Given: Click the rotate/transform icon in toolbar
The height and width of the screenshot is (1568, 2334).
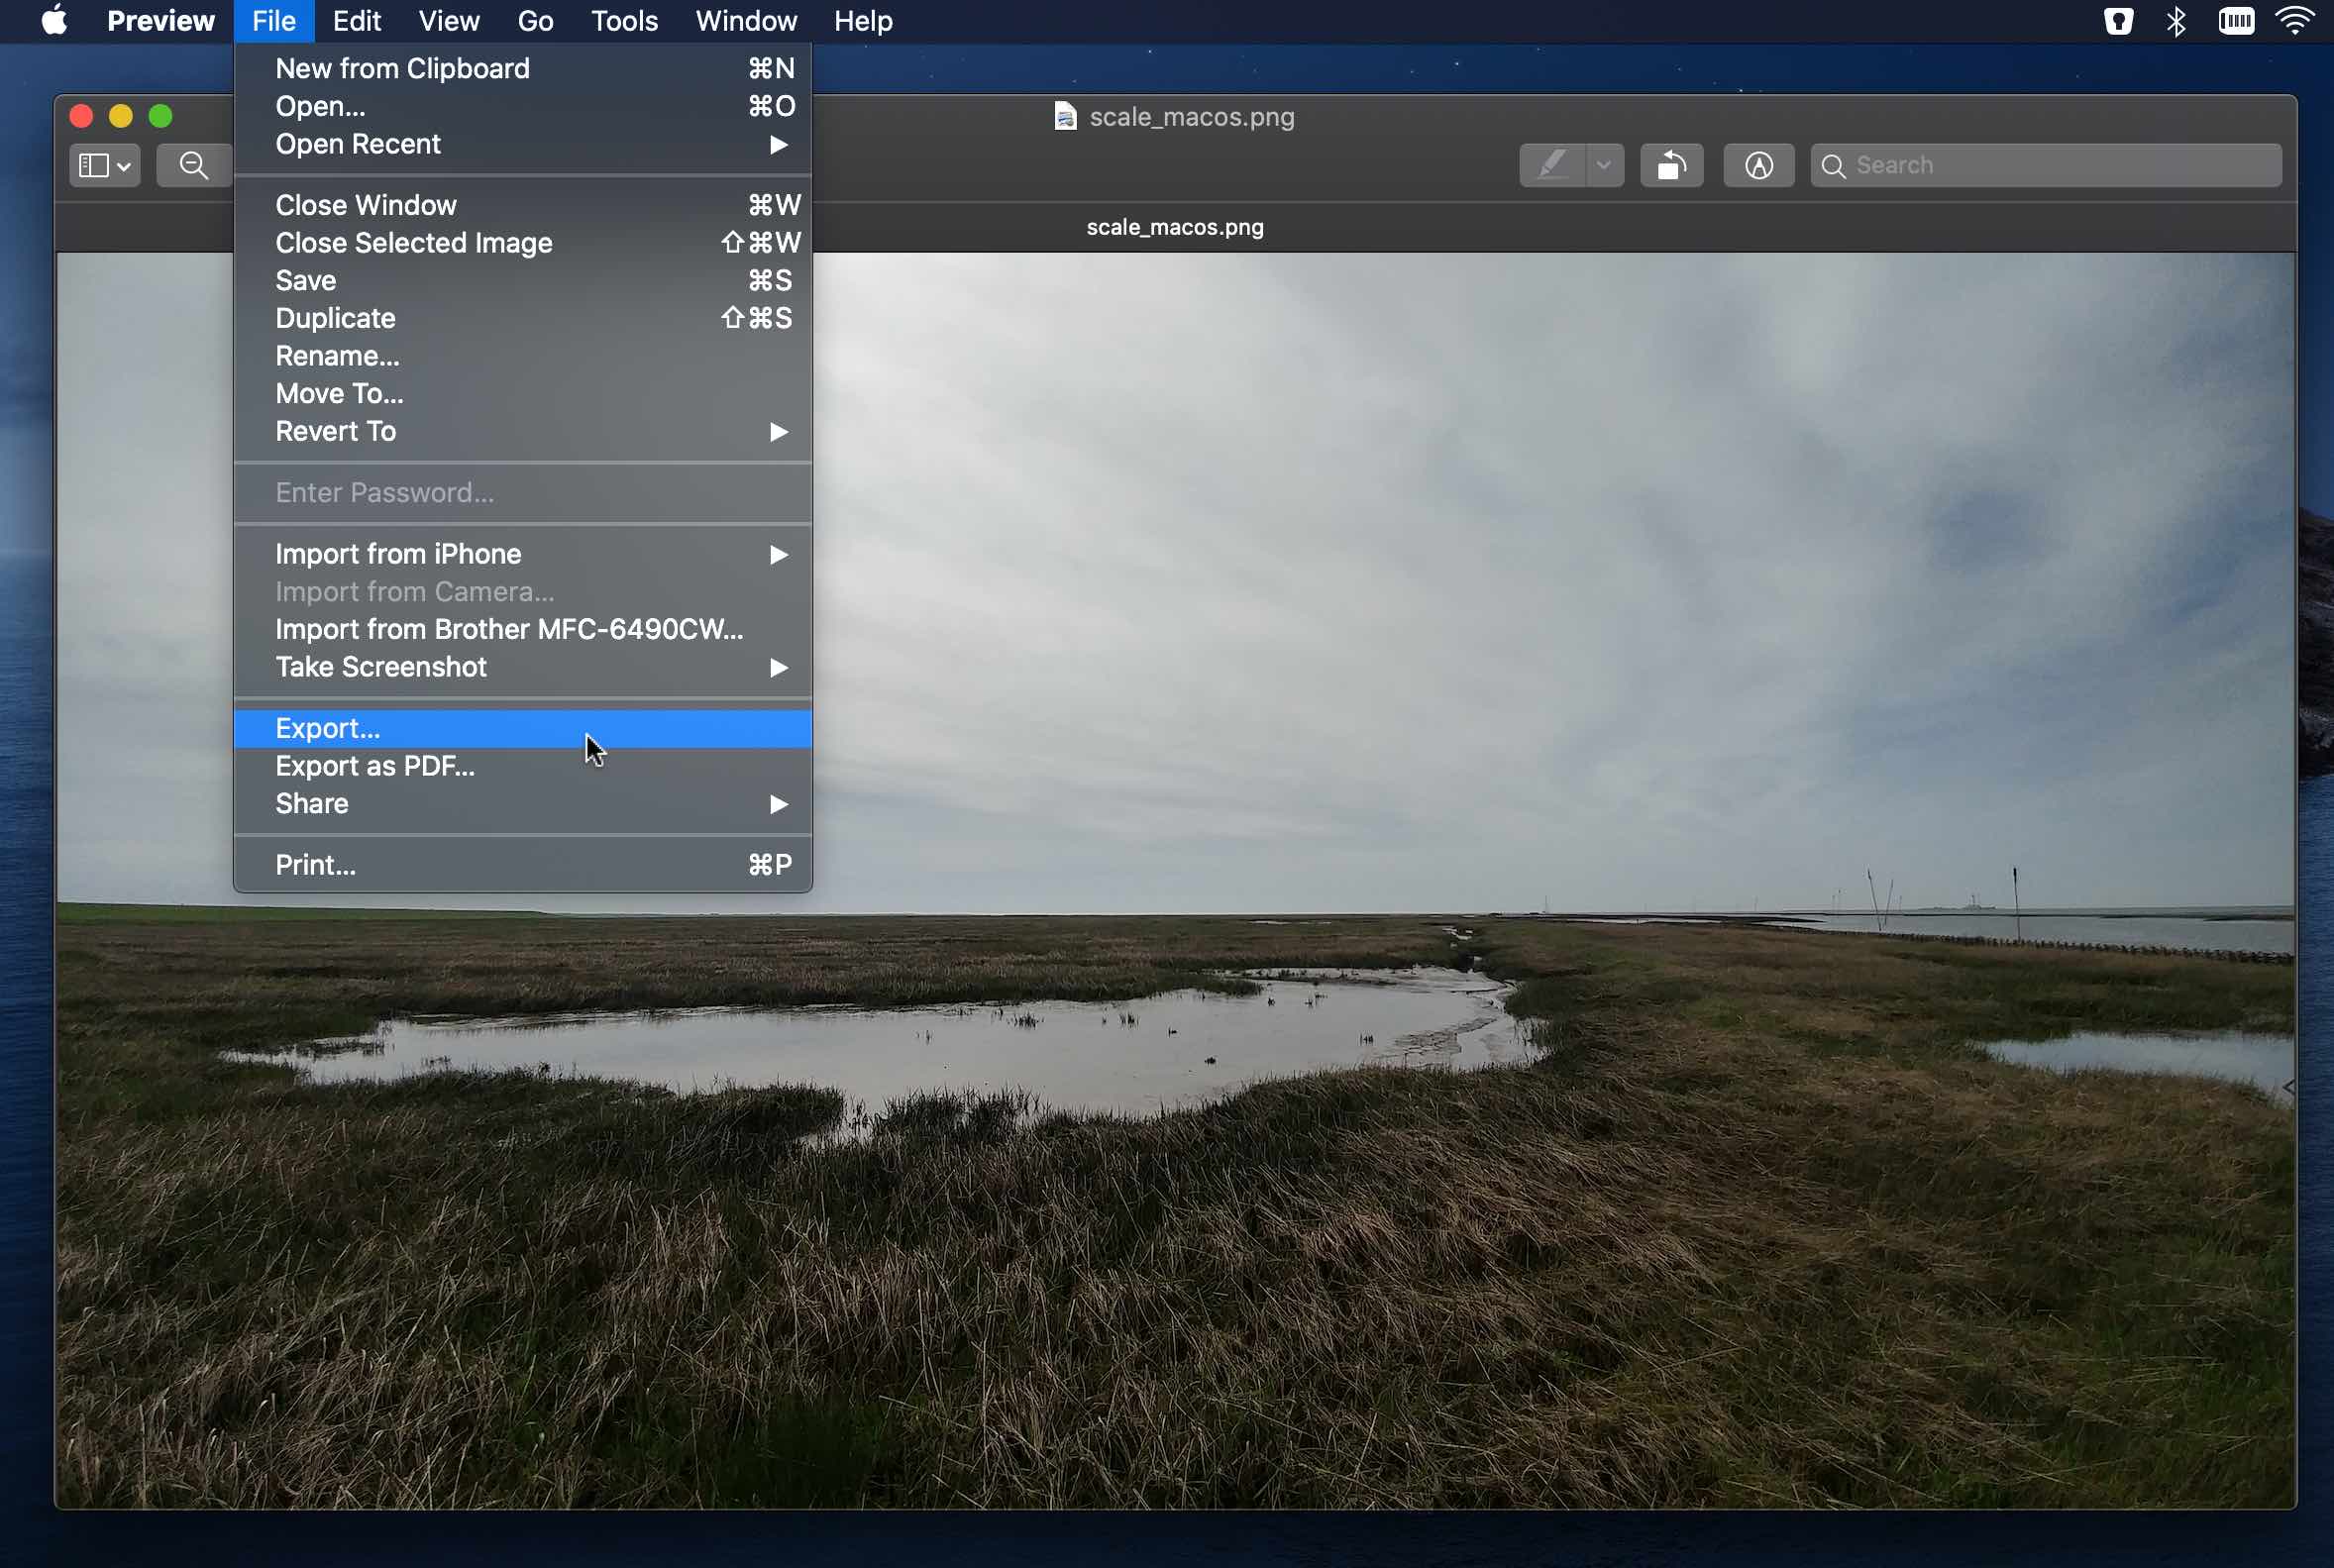Looking at the screenshot, I should click(1669, 164).
